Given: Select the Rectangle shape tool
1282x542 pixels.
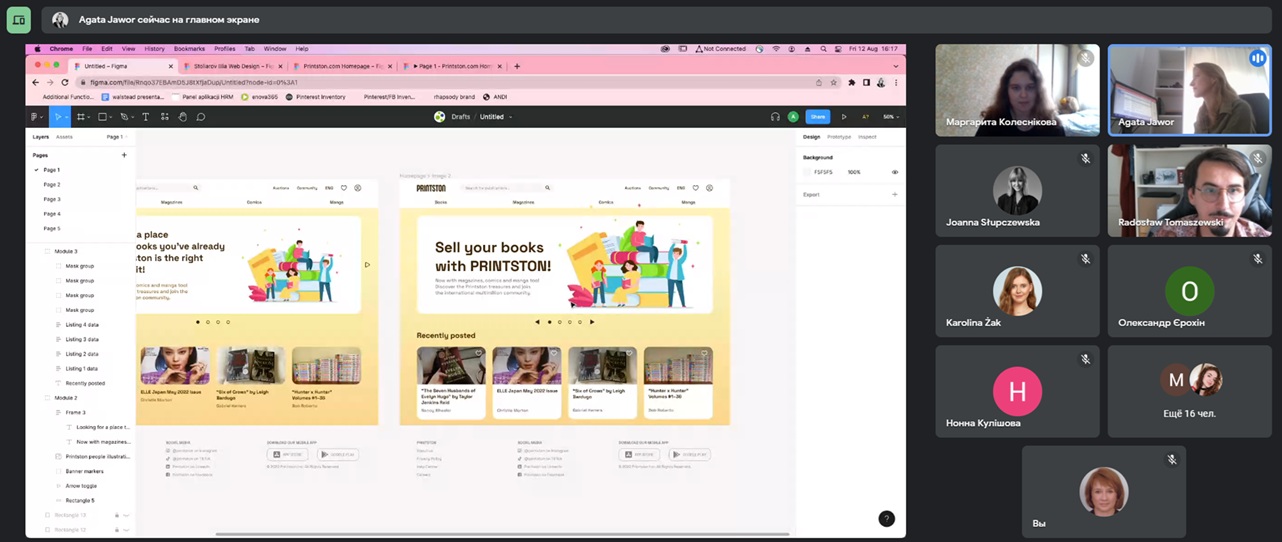Looking at the screenshot, I should (102, 117).
